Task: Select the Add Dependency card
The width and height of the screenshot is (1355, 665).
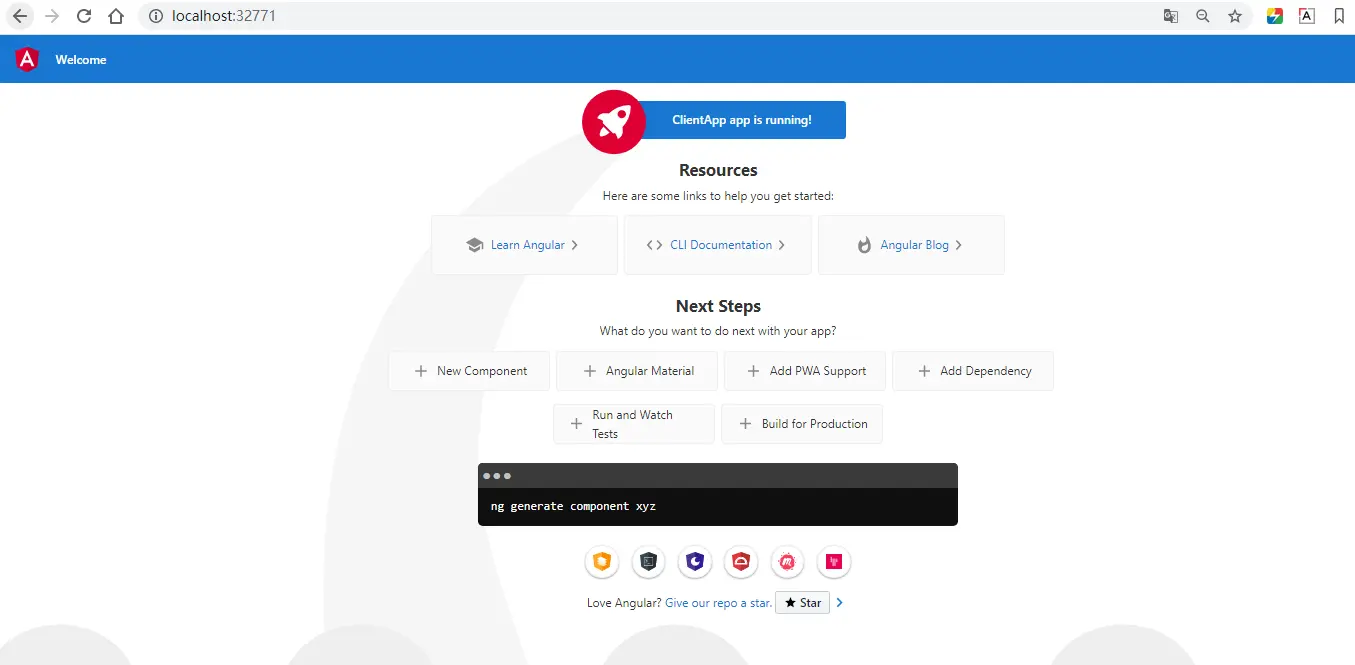Action: tap(973, 371)
